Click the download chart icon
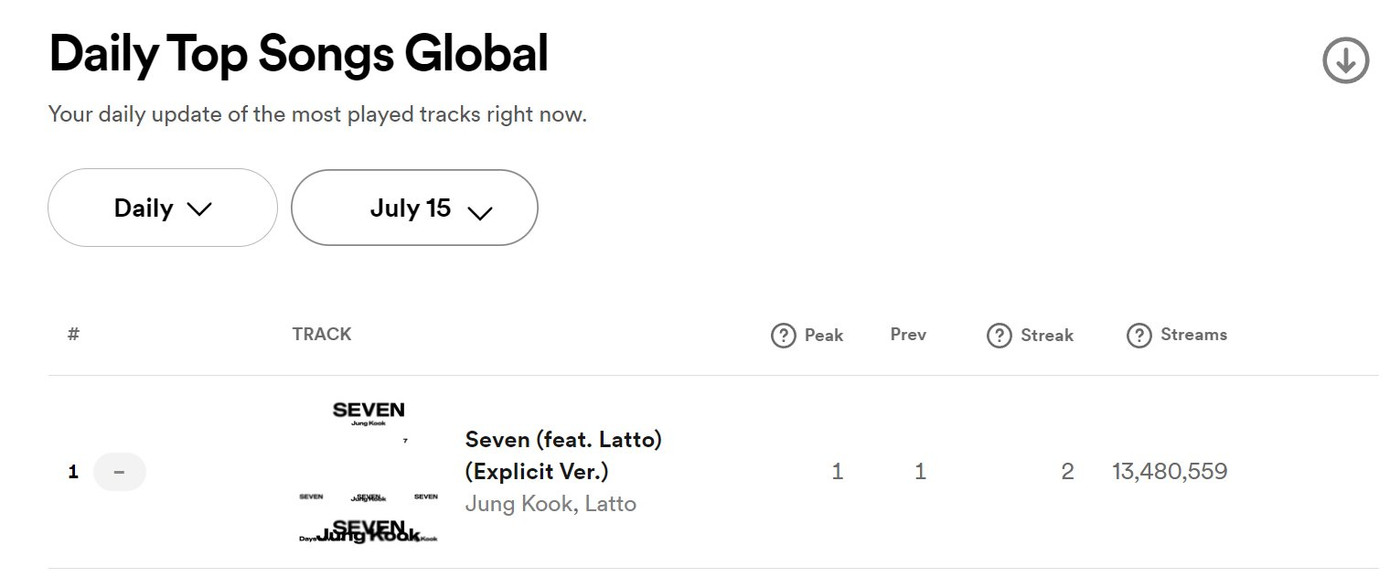The image size is (1390, 577). coord(1344,60)
